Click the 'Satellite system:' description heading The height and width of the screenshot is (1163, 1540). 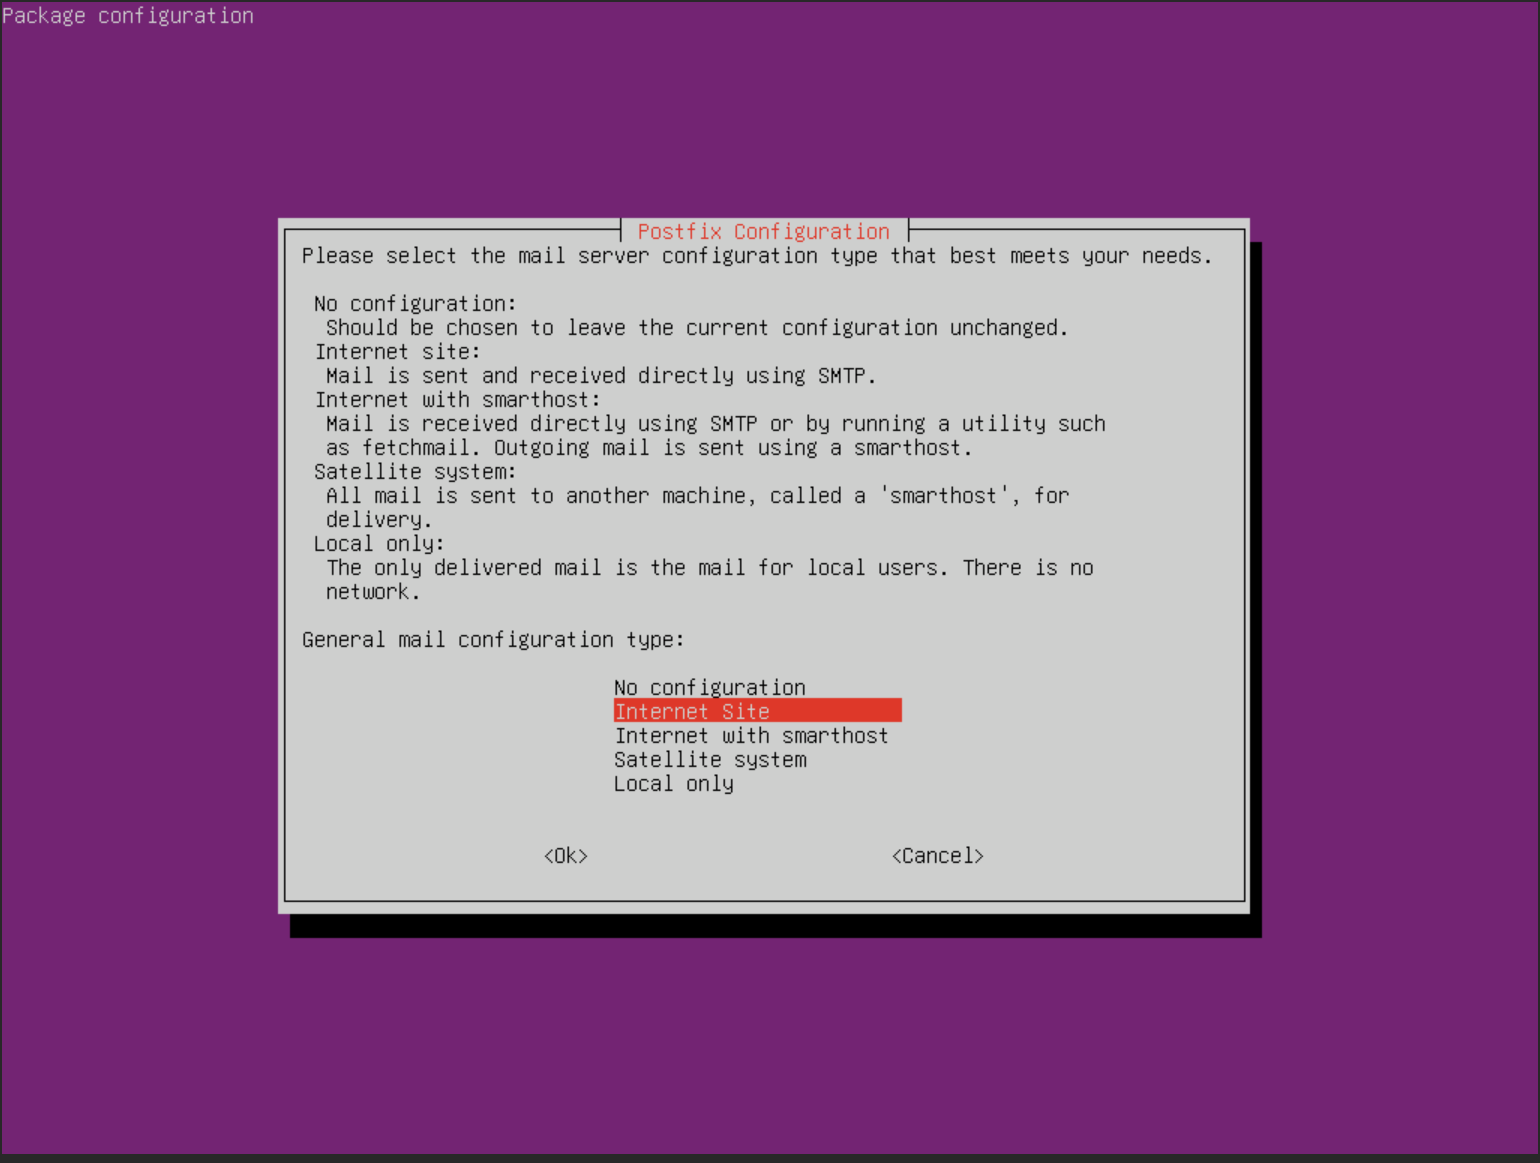click(415, 471)
